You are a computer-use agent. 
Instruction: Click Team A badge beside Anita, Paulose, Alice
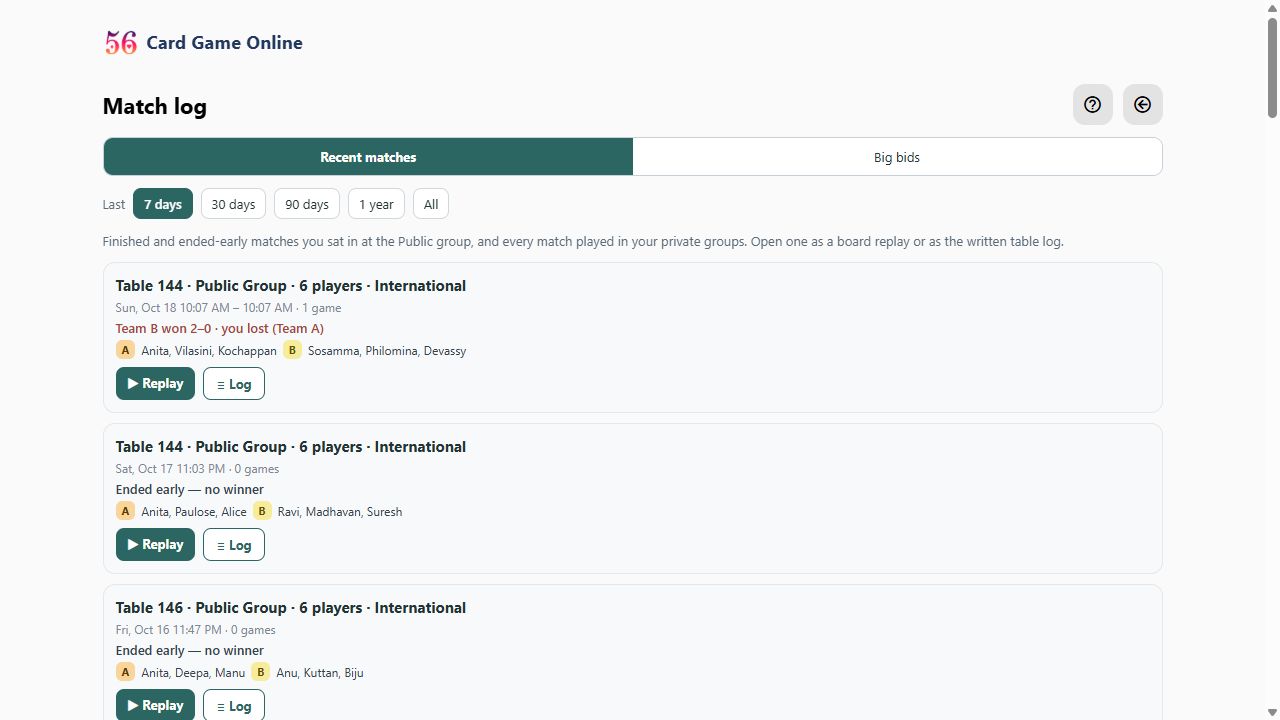125,511
